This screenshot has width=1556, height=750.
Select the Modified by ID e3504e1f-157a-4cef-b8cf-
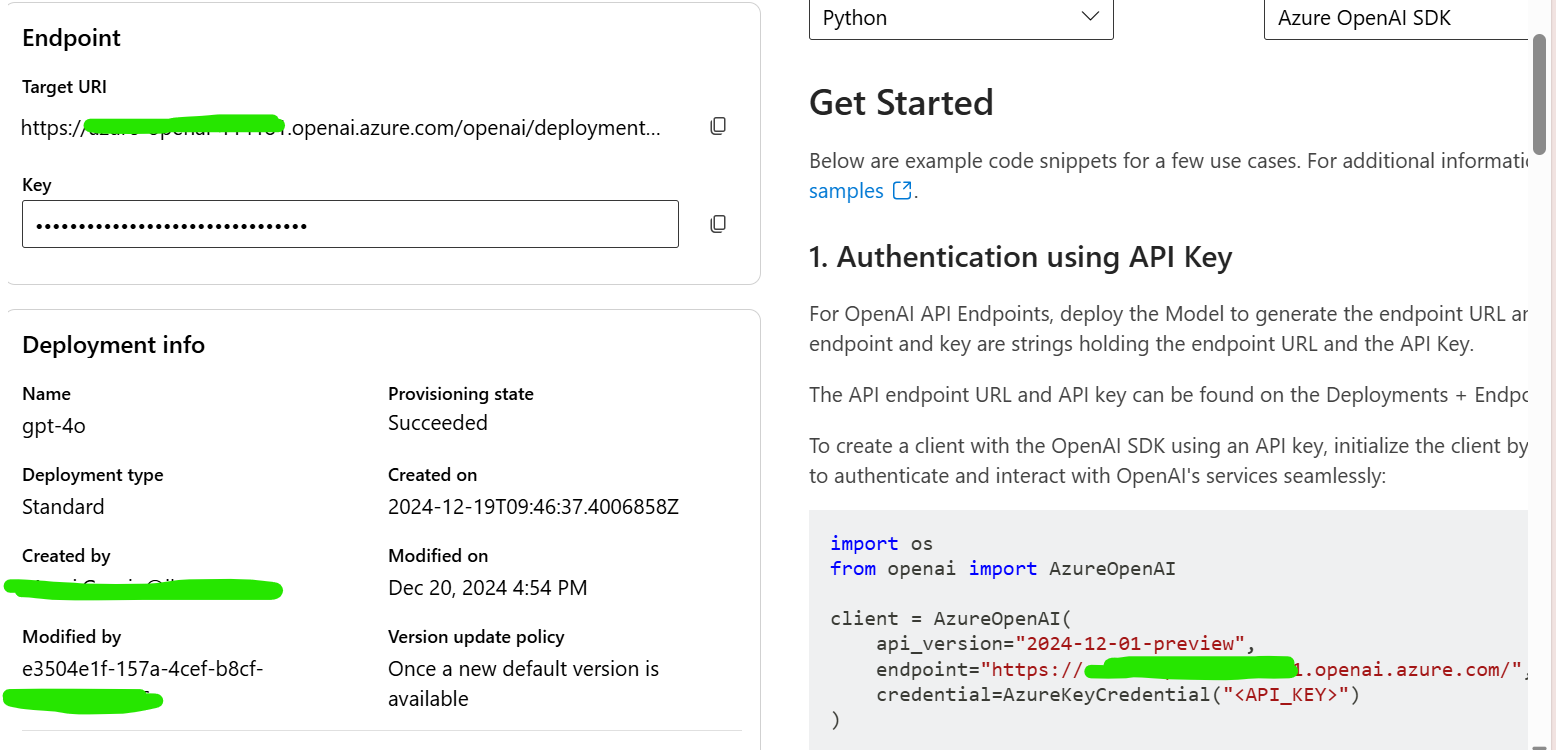pyautogui.click(x=143, y=669)
